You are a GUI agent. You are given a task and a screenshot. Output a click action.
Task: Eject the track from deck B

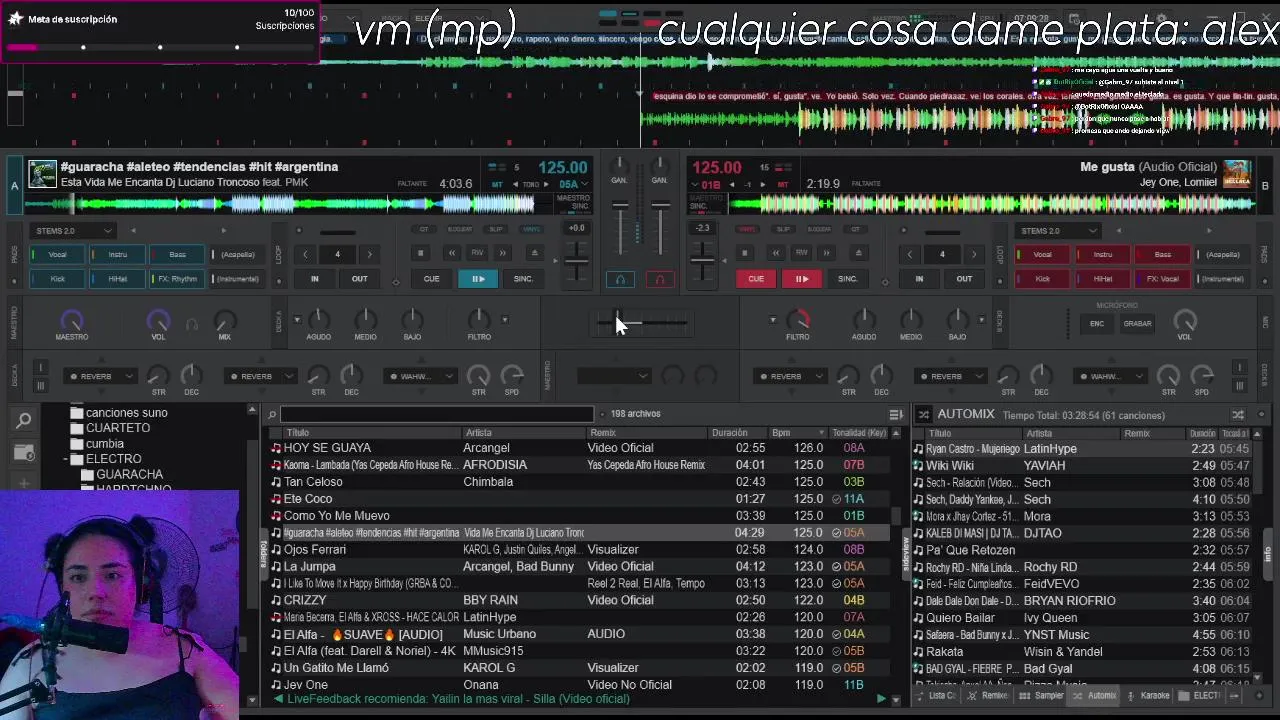858,253
